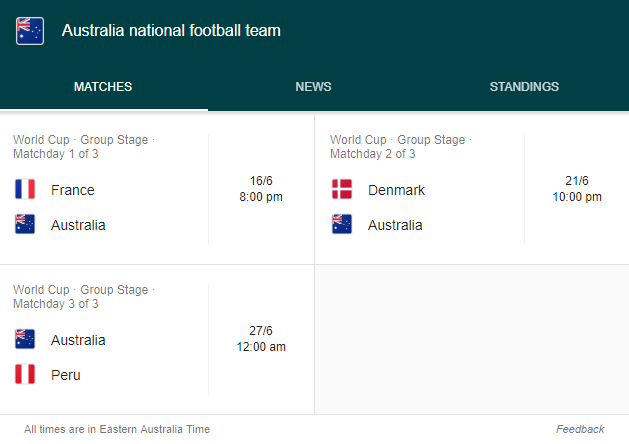Image resolution: width=629 pixels, height=444 pixels.
Task: Open the STANDINGS tab
Action: click(x=524, y=87)
